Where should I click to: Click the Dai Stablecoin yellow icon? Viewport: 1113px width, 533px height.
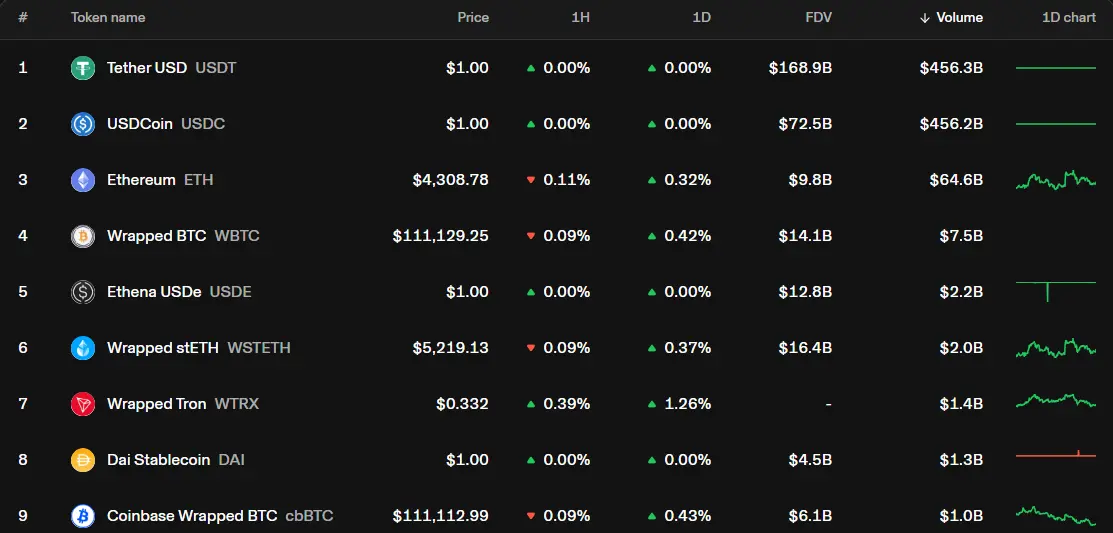click(83, 460)
